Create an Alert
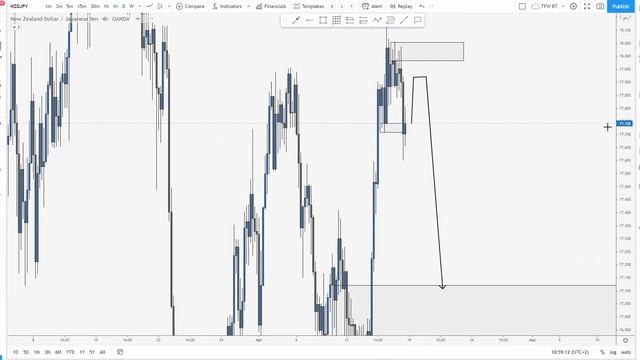640x360 pixels. [x=372, y=6]
